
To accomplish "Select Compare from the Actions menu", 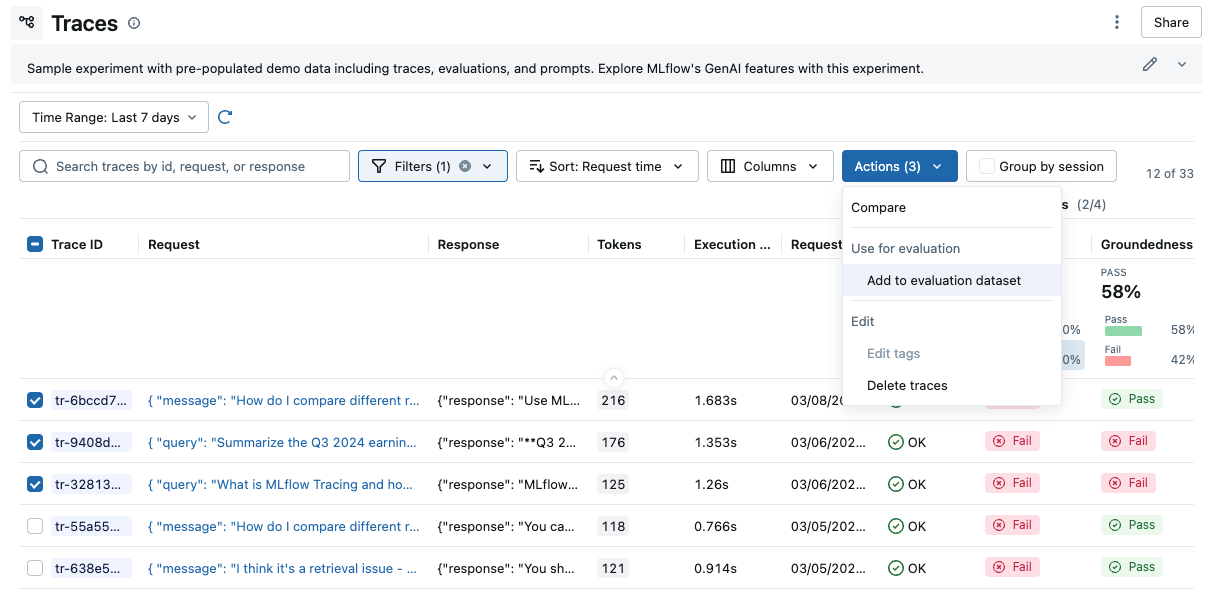I will [x=879, y=207].
